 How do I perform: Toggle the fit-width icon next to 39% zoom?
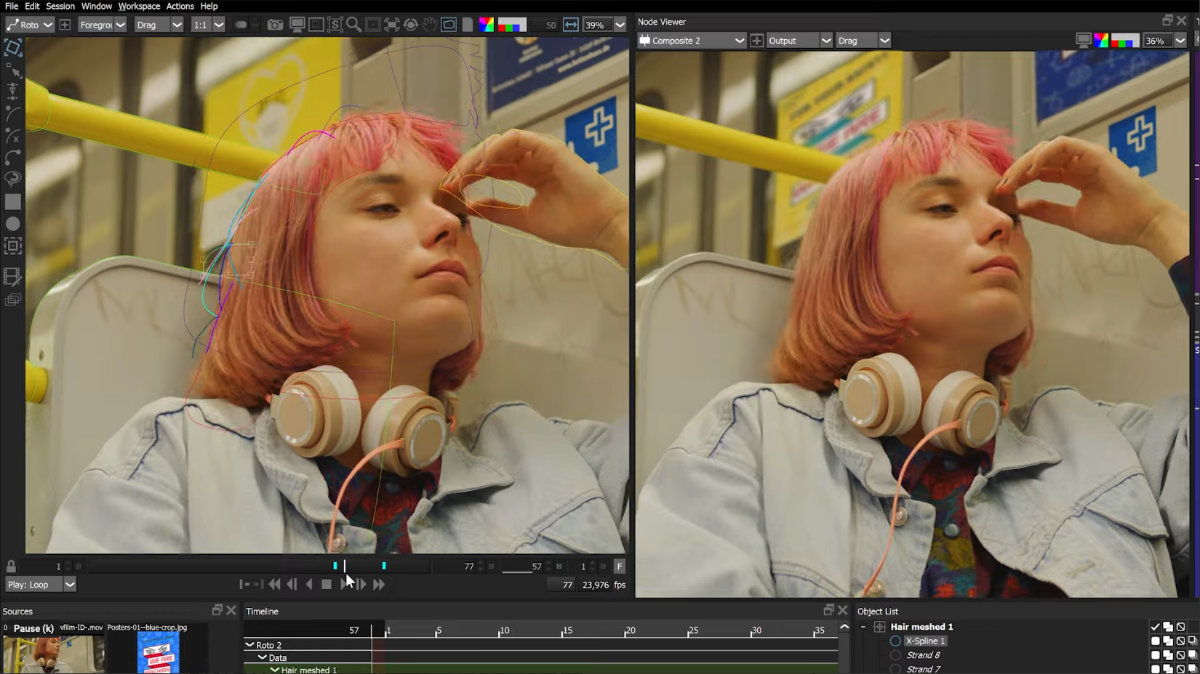pos(571,25)
